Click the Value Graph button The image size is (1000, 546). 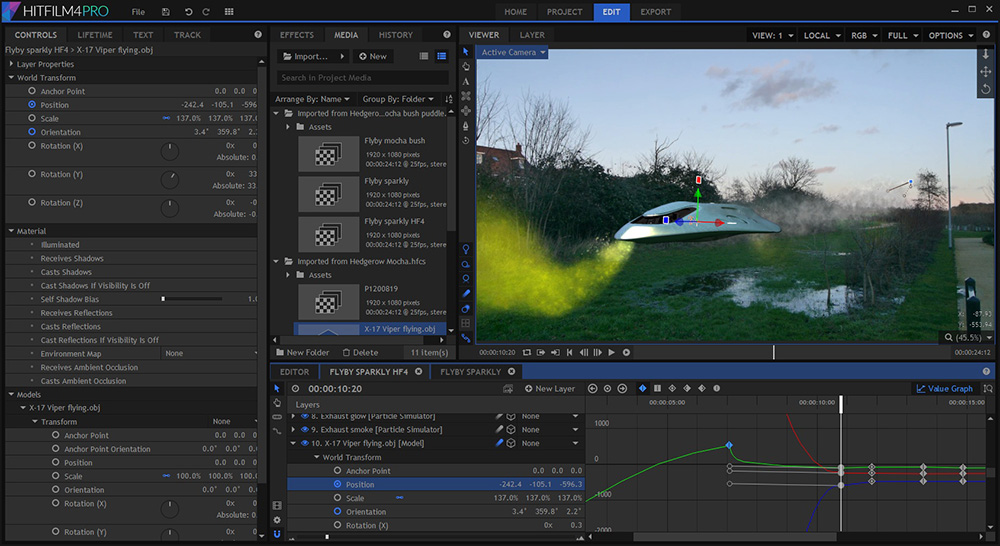[944, 388]
